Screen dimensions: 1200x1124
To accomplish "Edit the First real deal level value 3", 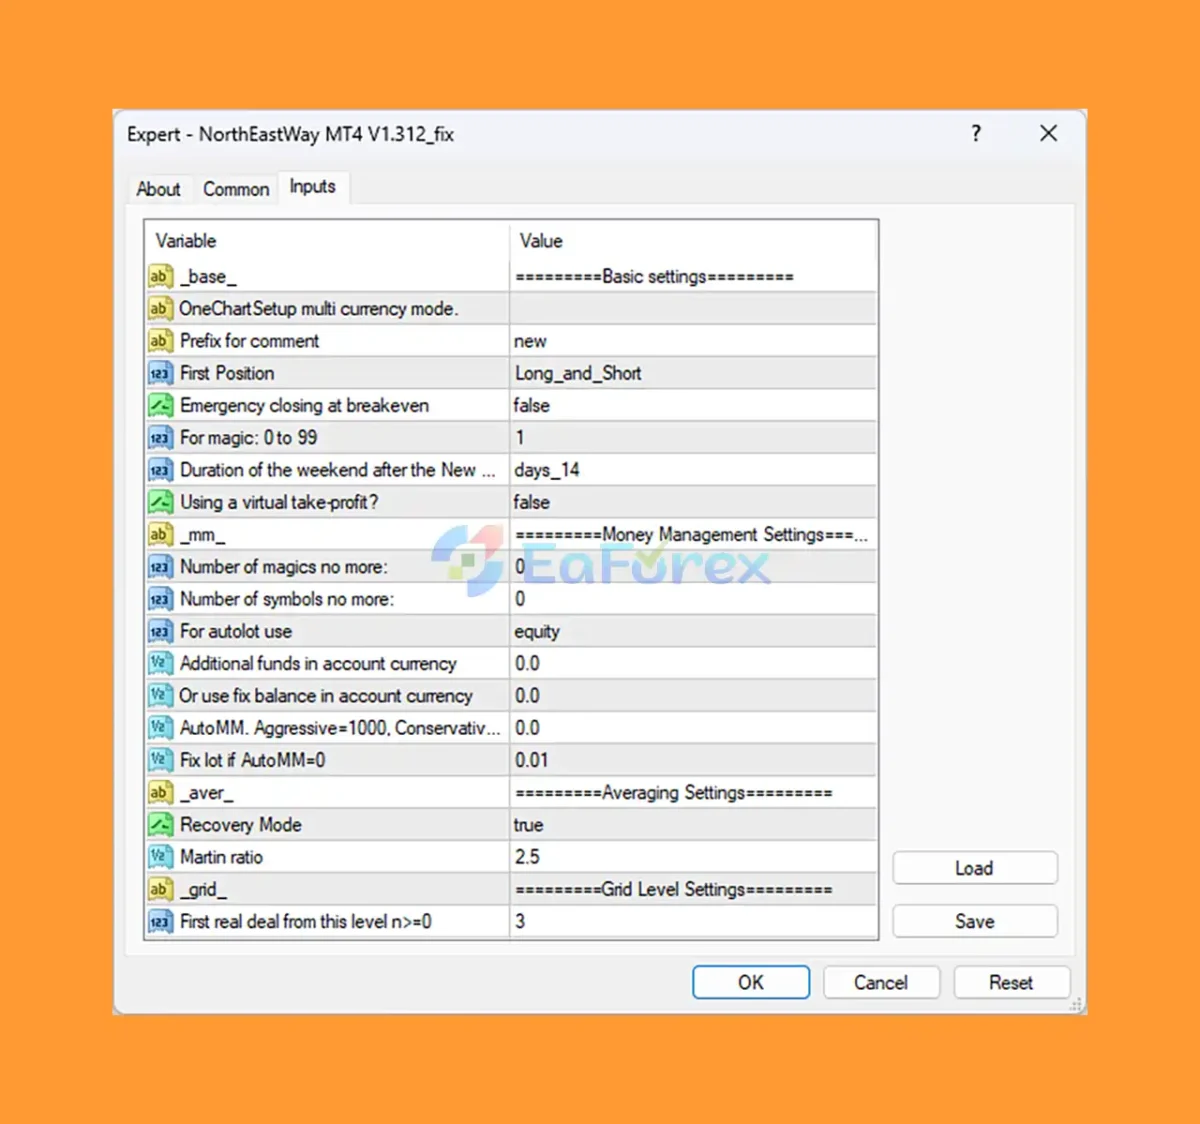I will (693, 921).
